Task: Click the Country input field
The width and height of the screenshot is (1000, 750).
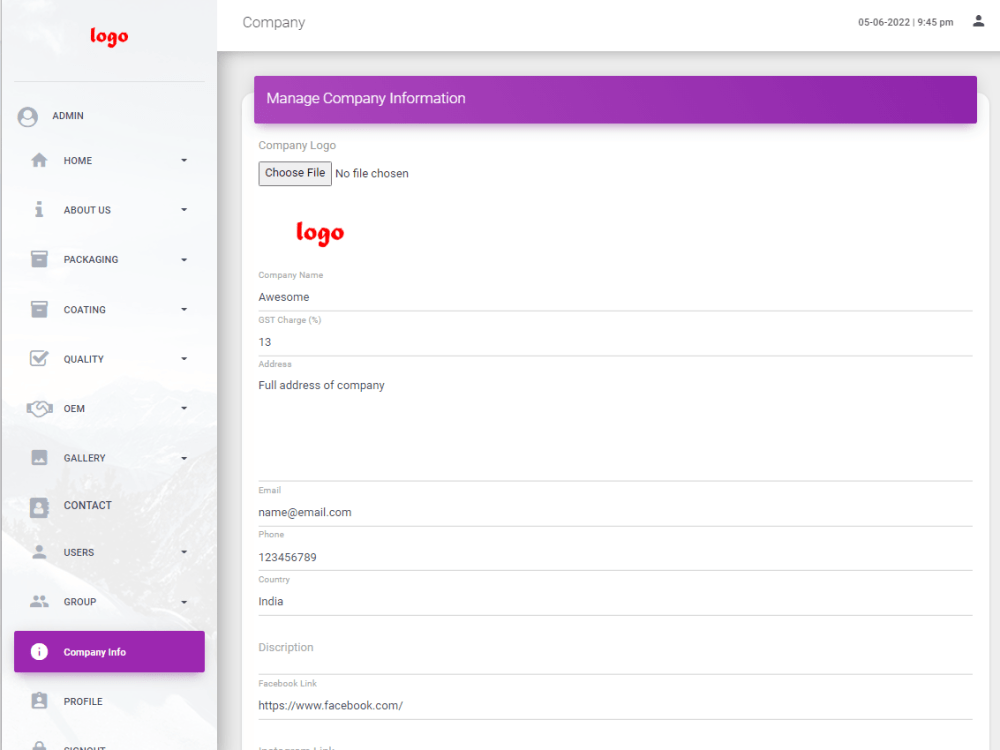Action: pyautogui.click(x=615, y=601)
